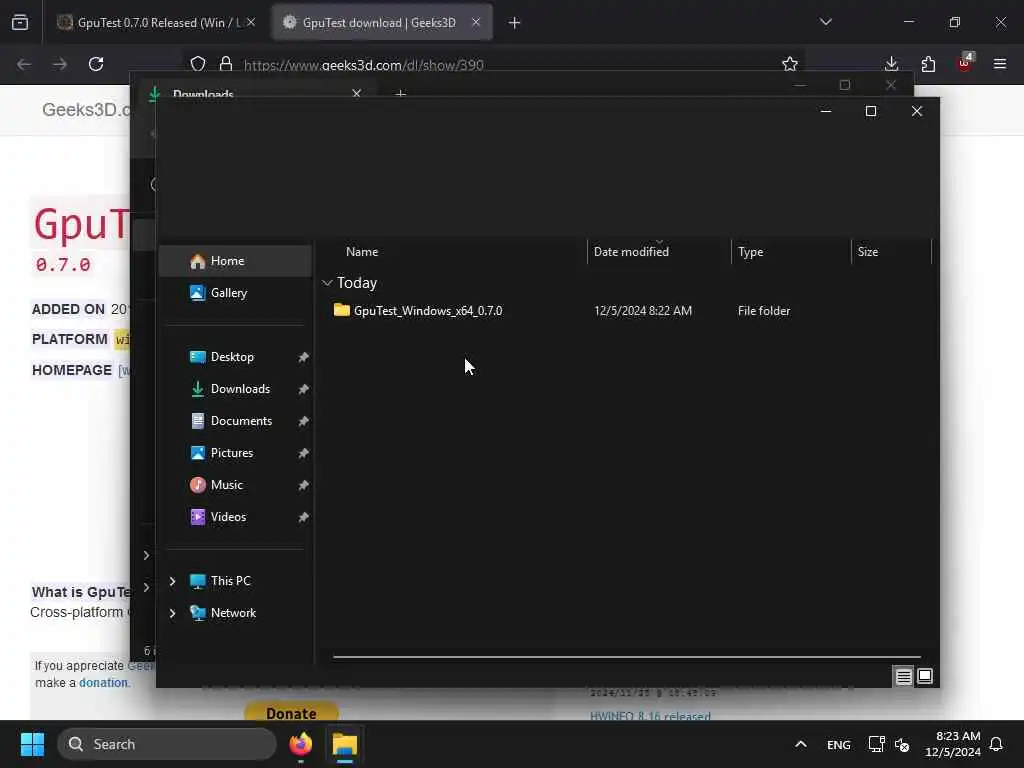This screenshot has height=768, width=1024.
Task: Open Firefox downloads panel
Action: (891, 64)
